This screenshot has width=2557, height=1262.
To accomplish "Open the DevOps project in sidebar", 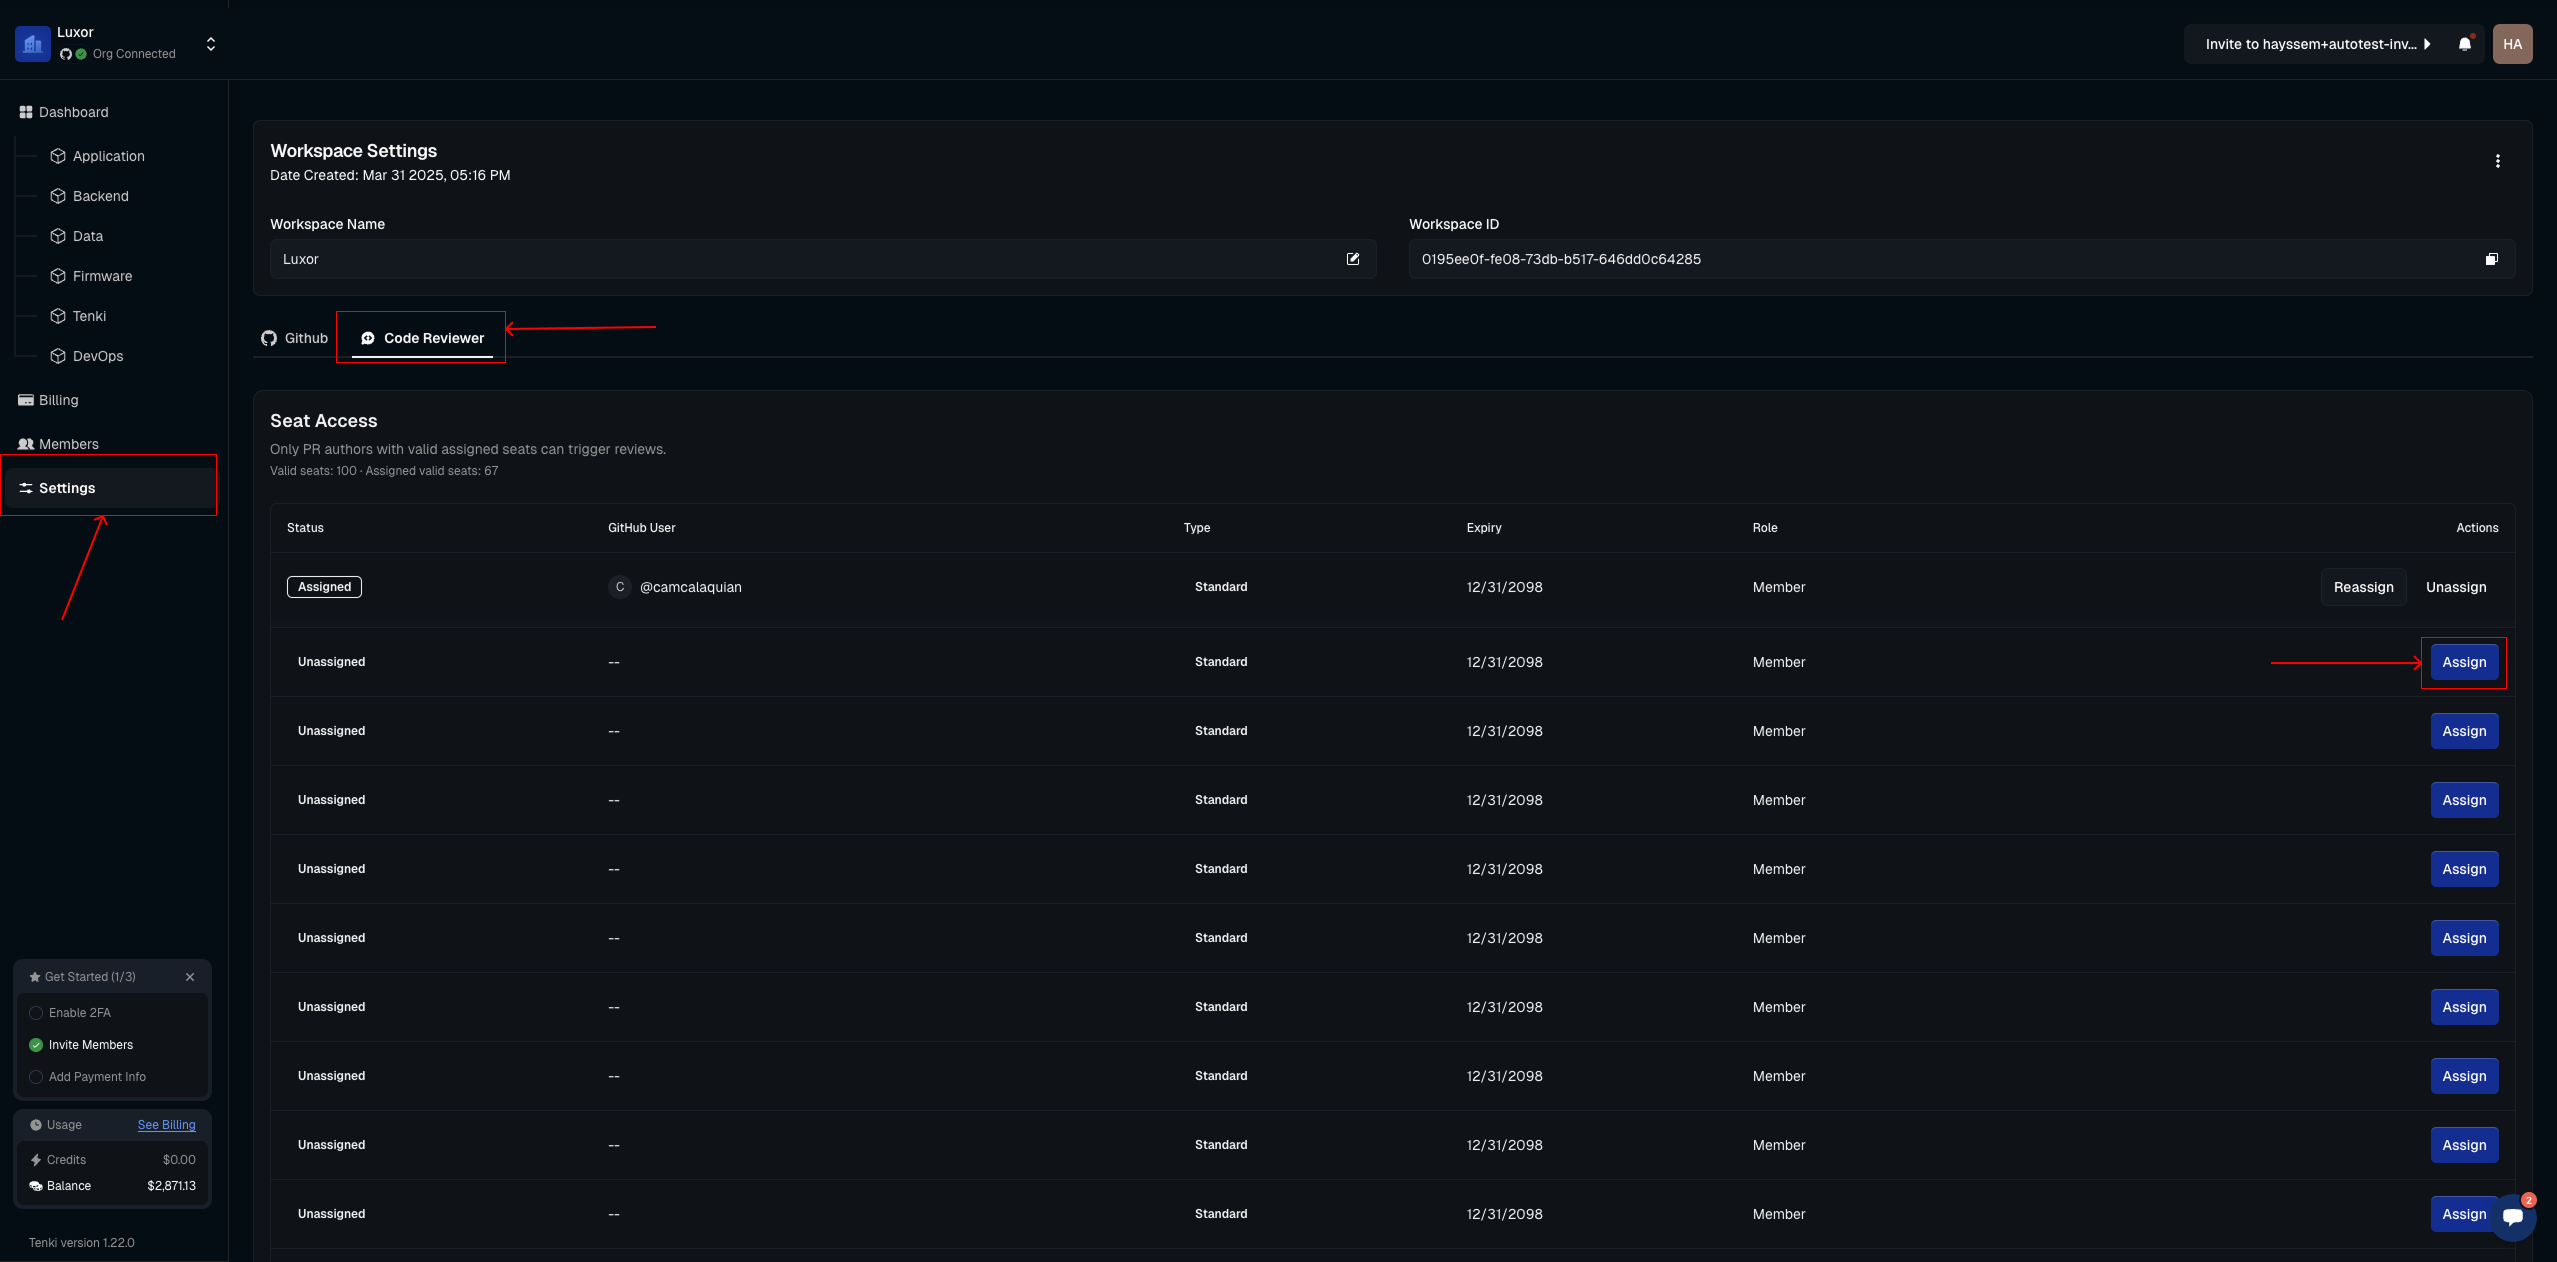I will click(x=97, y=356).
